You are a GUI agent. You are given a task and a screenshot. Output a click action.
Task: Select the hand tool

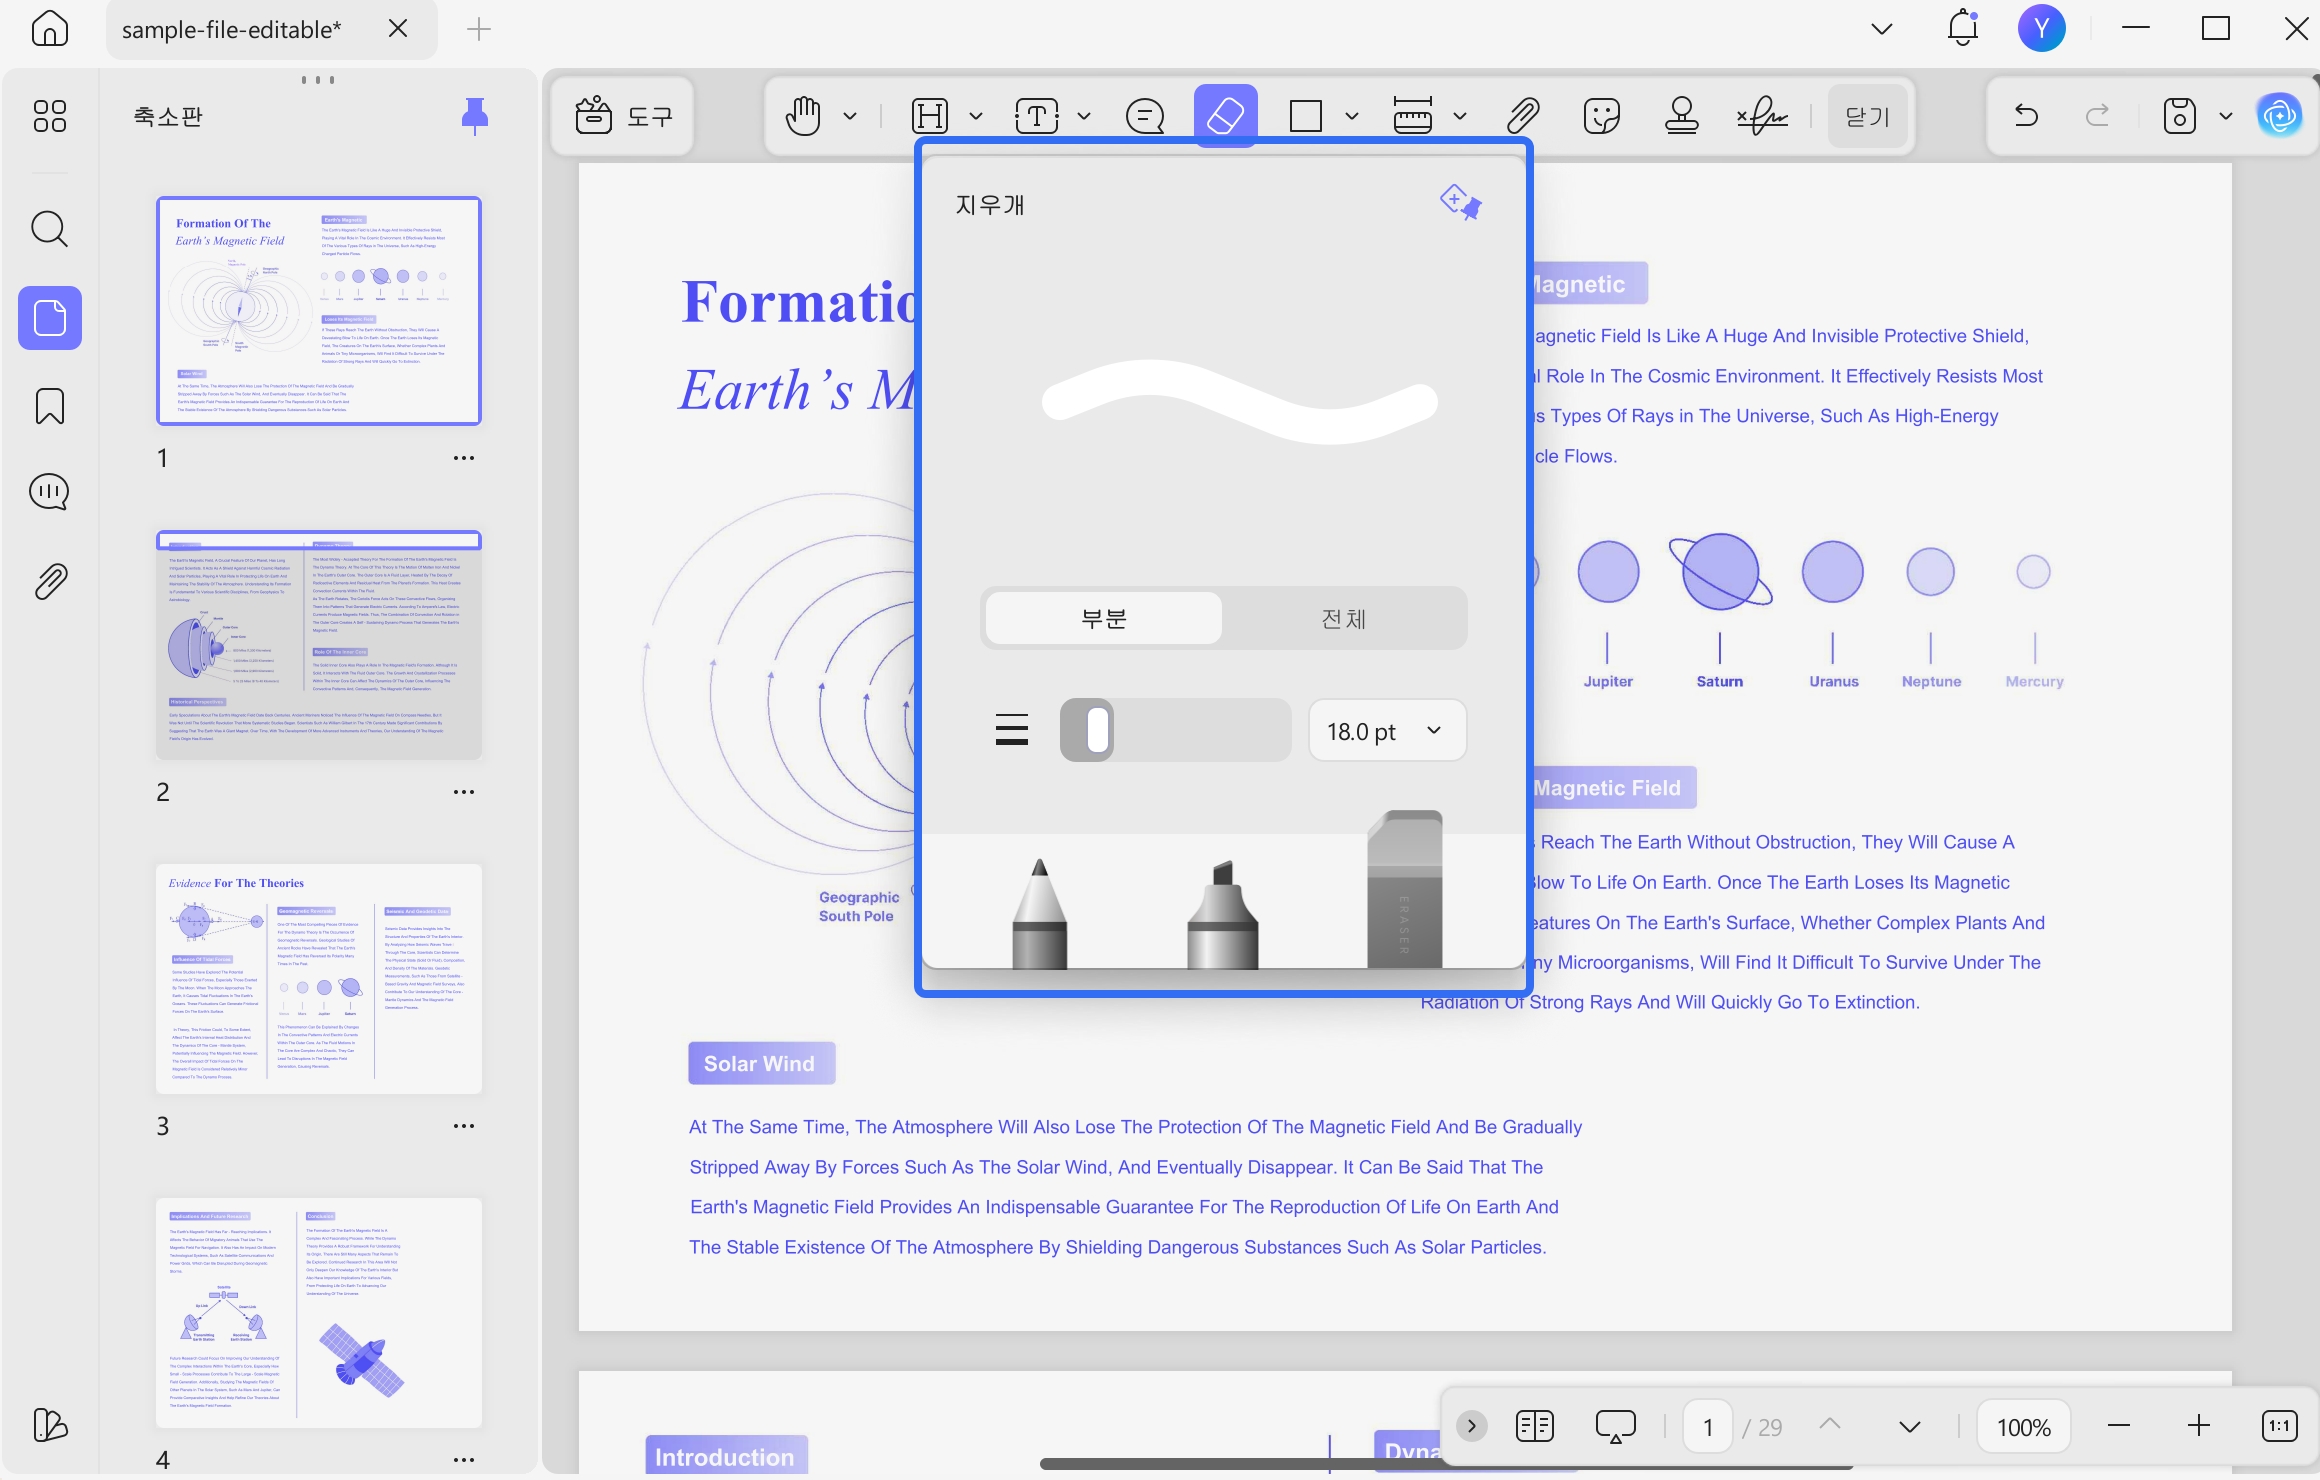click(803, 116)
